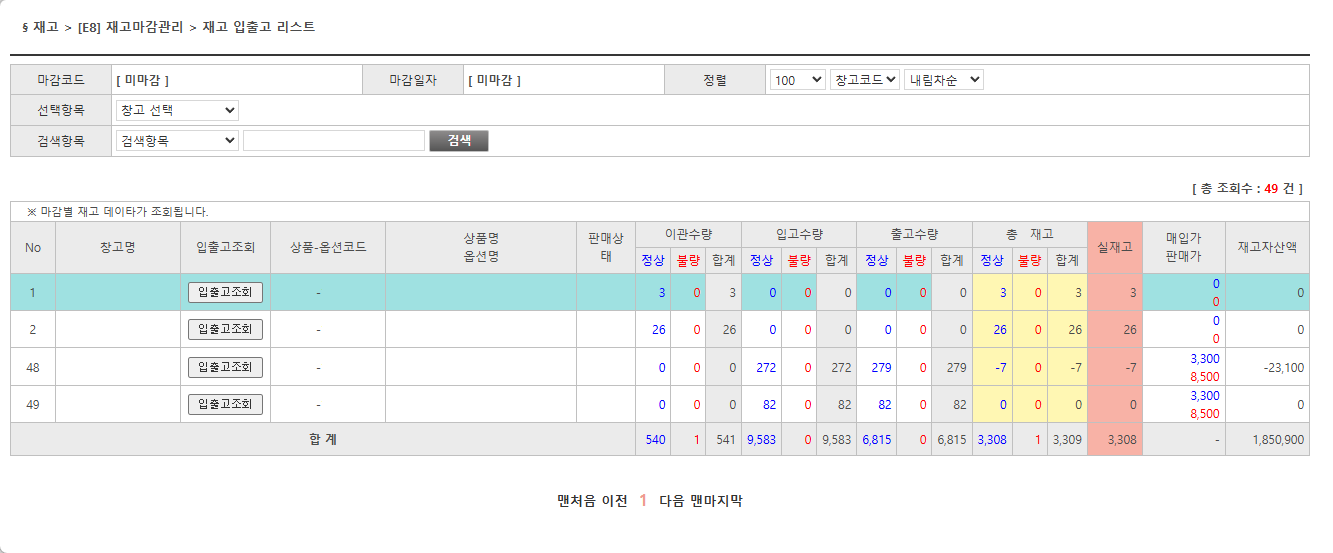The height and width of the screenshot is (553, 1333).
Task: Click 입출고조회 button in row 48
Action: [225, 367]
